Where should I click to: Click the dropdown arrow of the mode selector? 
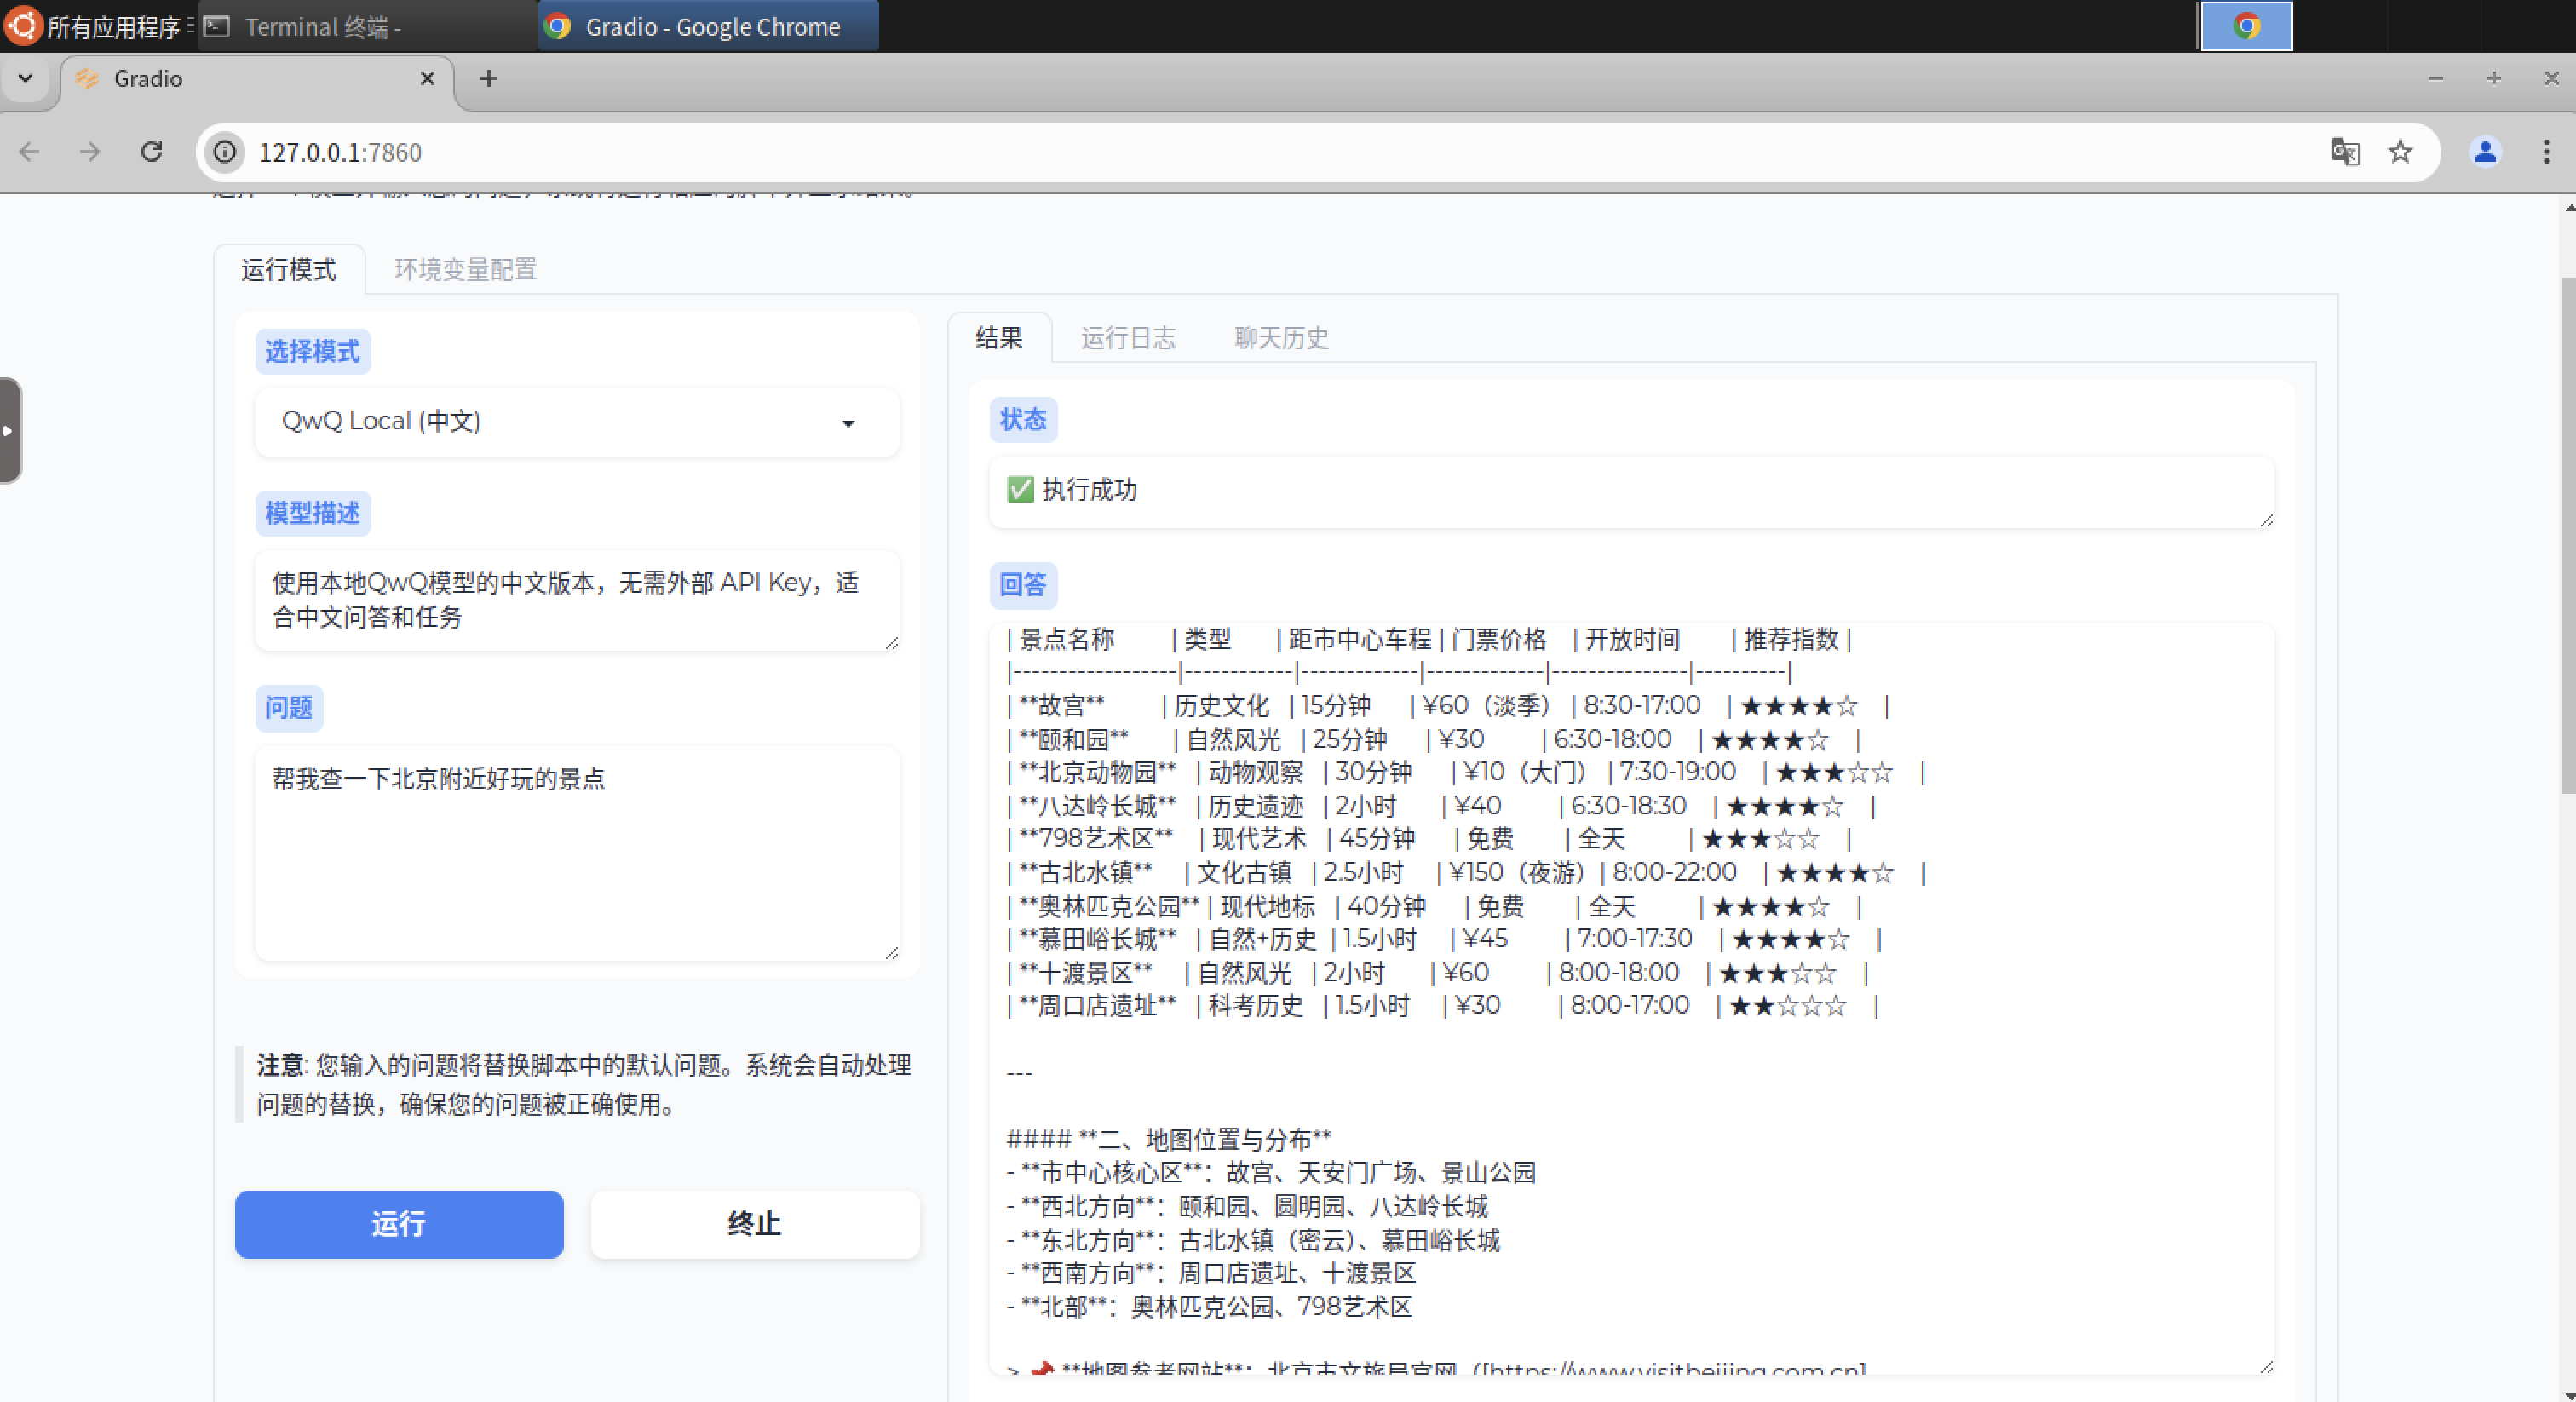(848, 424)
